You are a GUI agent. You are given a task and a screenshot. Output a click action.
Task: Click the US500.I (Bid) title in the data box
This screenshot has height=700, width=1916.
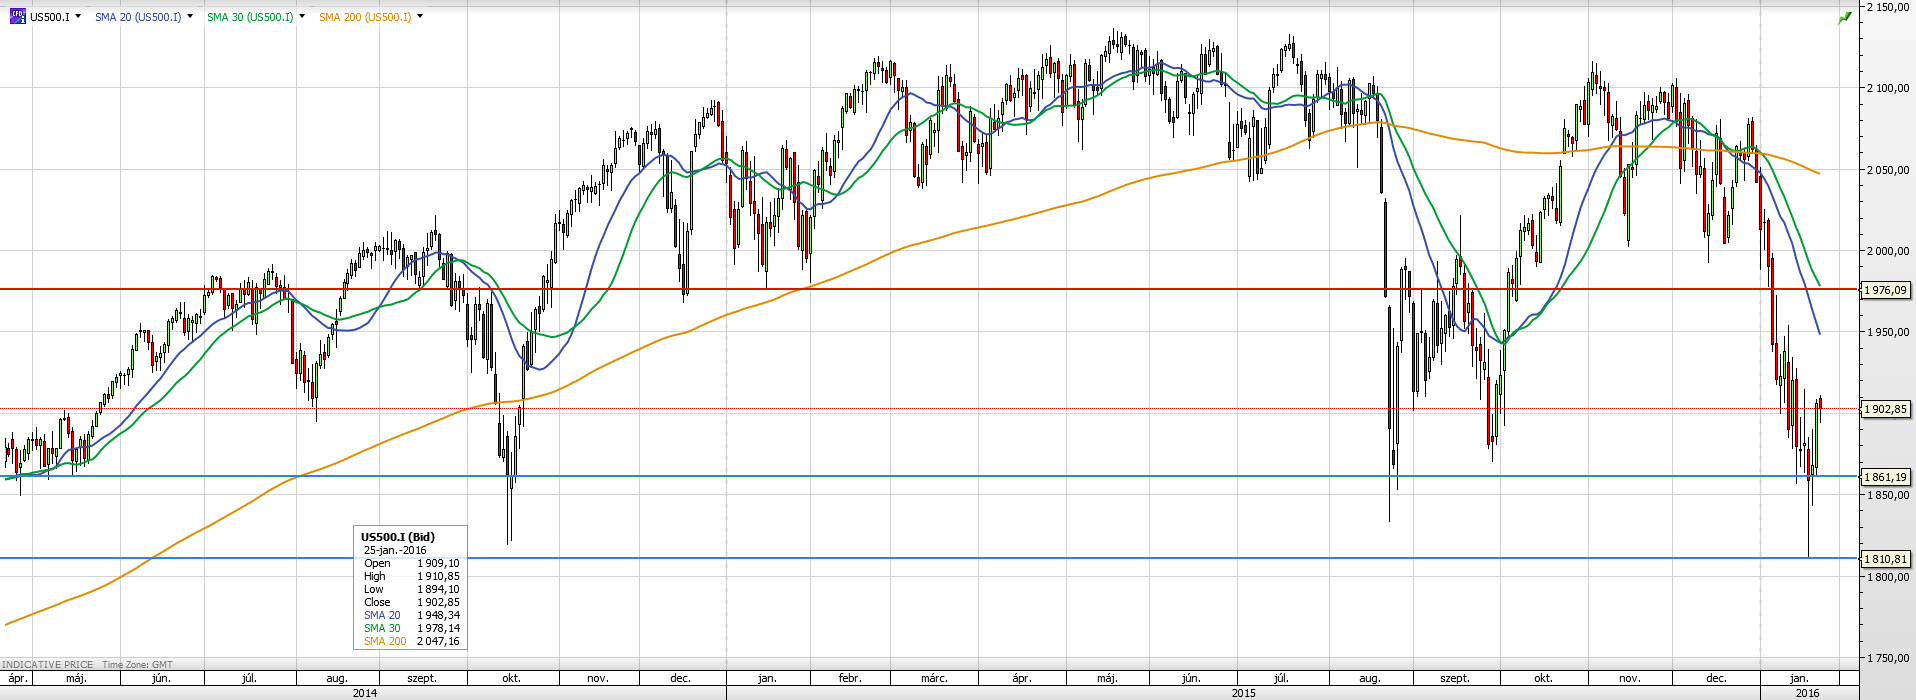coord(398,537)
